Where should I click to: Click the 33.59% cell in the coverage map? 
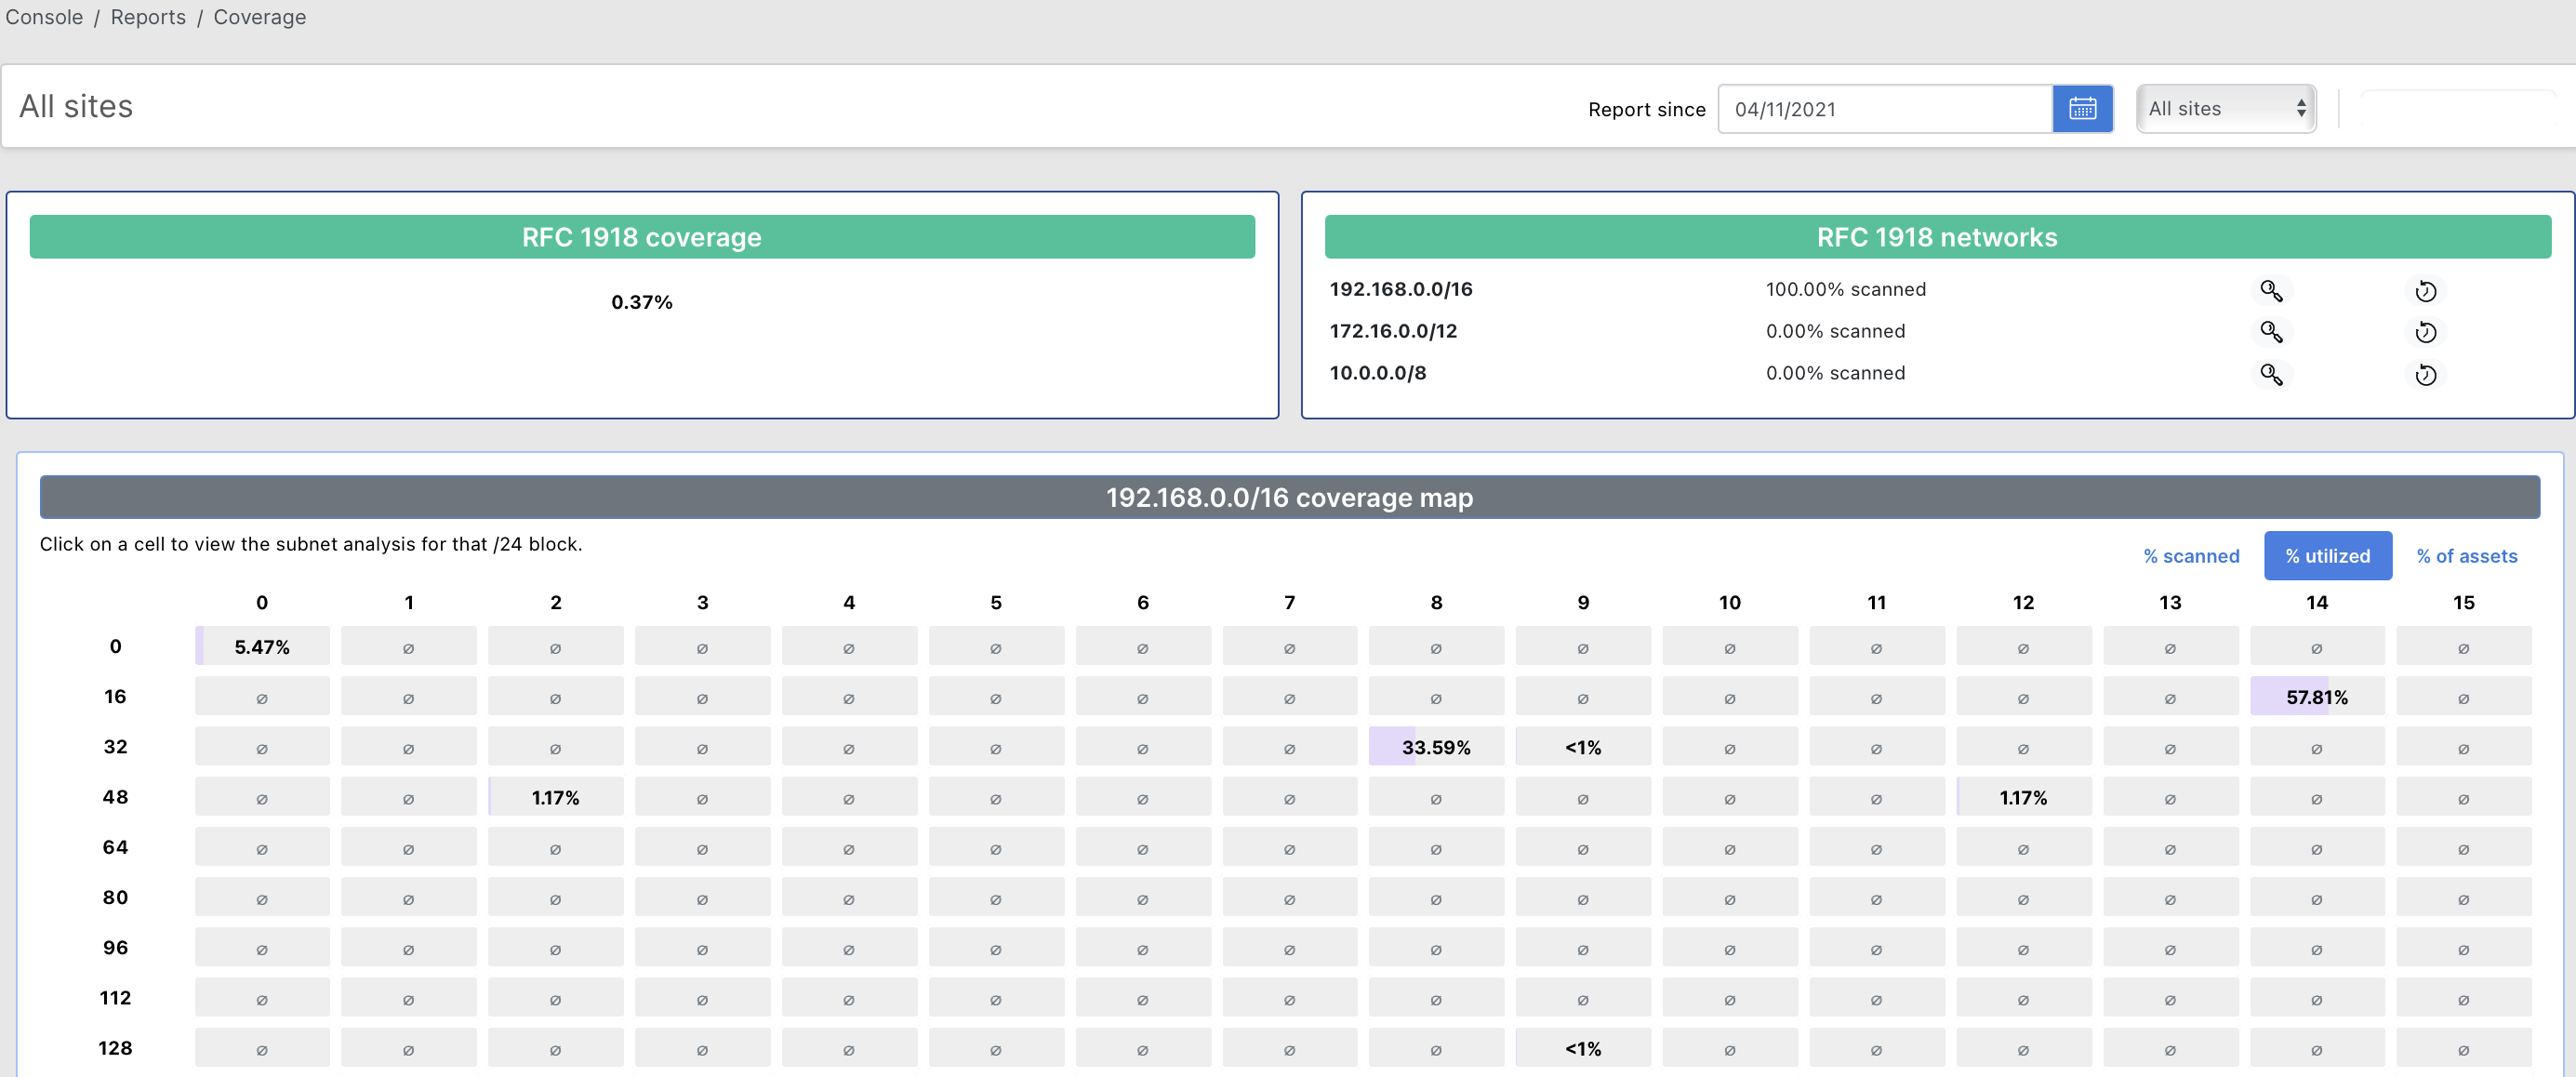[1436, 746]
